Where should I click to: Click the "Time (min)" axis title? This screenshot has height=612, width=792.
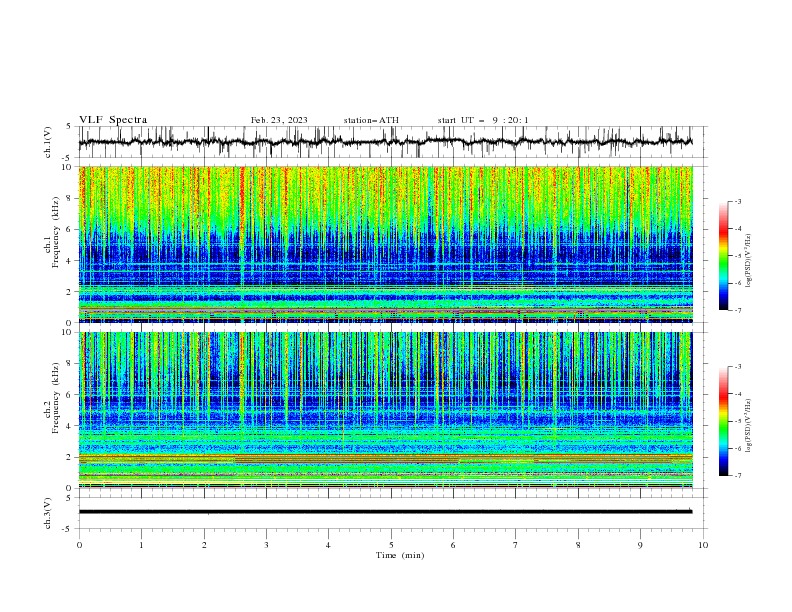[400, 555]
